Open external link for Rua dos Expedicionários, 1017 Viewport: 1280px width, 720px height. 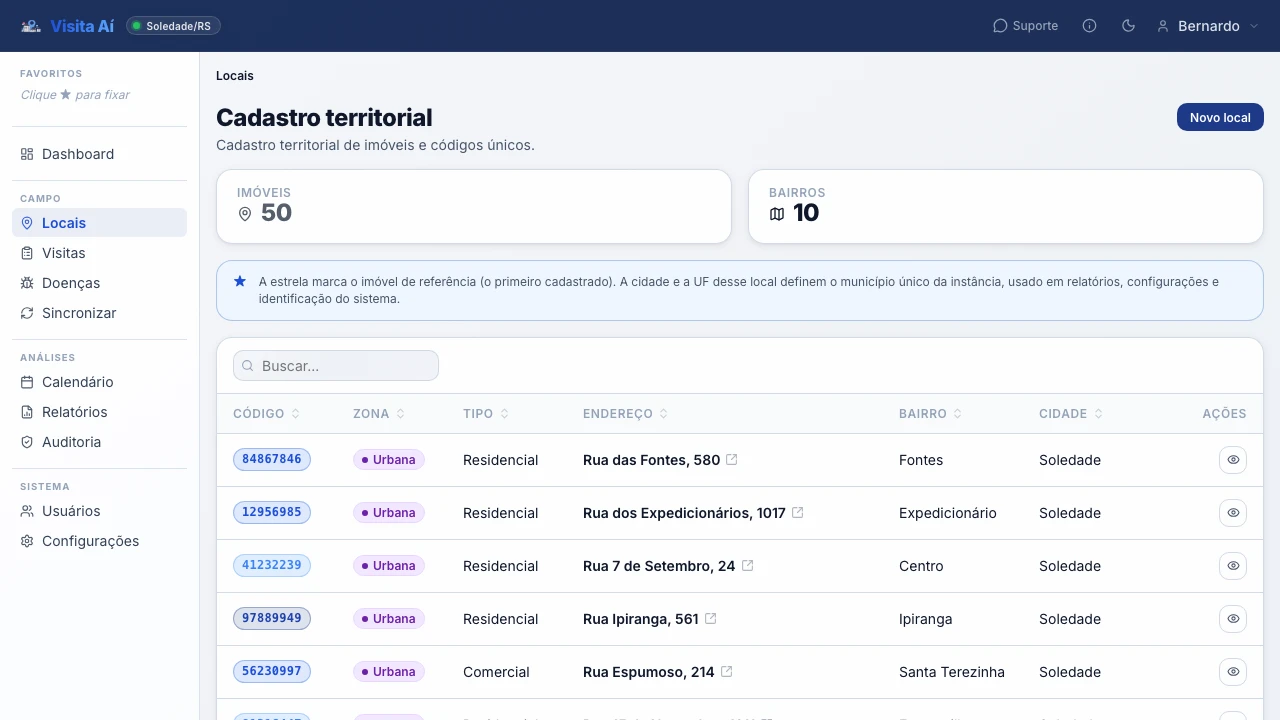coord(798,513)
